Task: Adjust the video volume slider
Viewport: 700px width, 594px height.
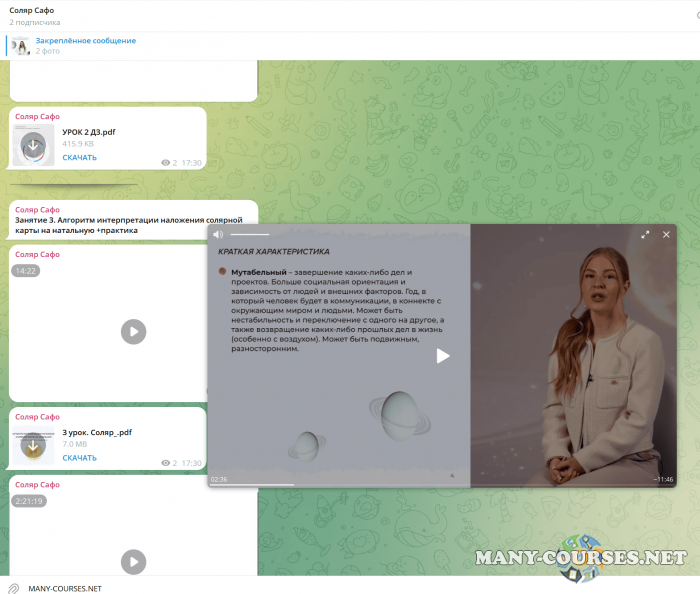Action: click(x=250, y=234)
